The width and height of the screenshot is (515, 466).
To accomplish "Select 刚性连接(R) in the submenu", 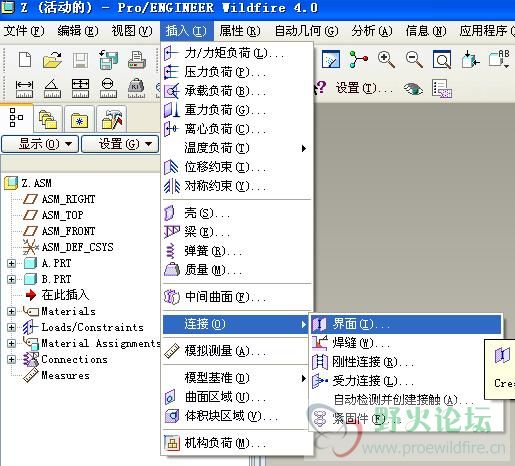I will 406,362.
